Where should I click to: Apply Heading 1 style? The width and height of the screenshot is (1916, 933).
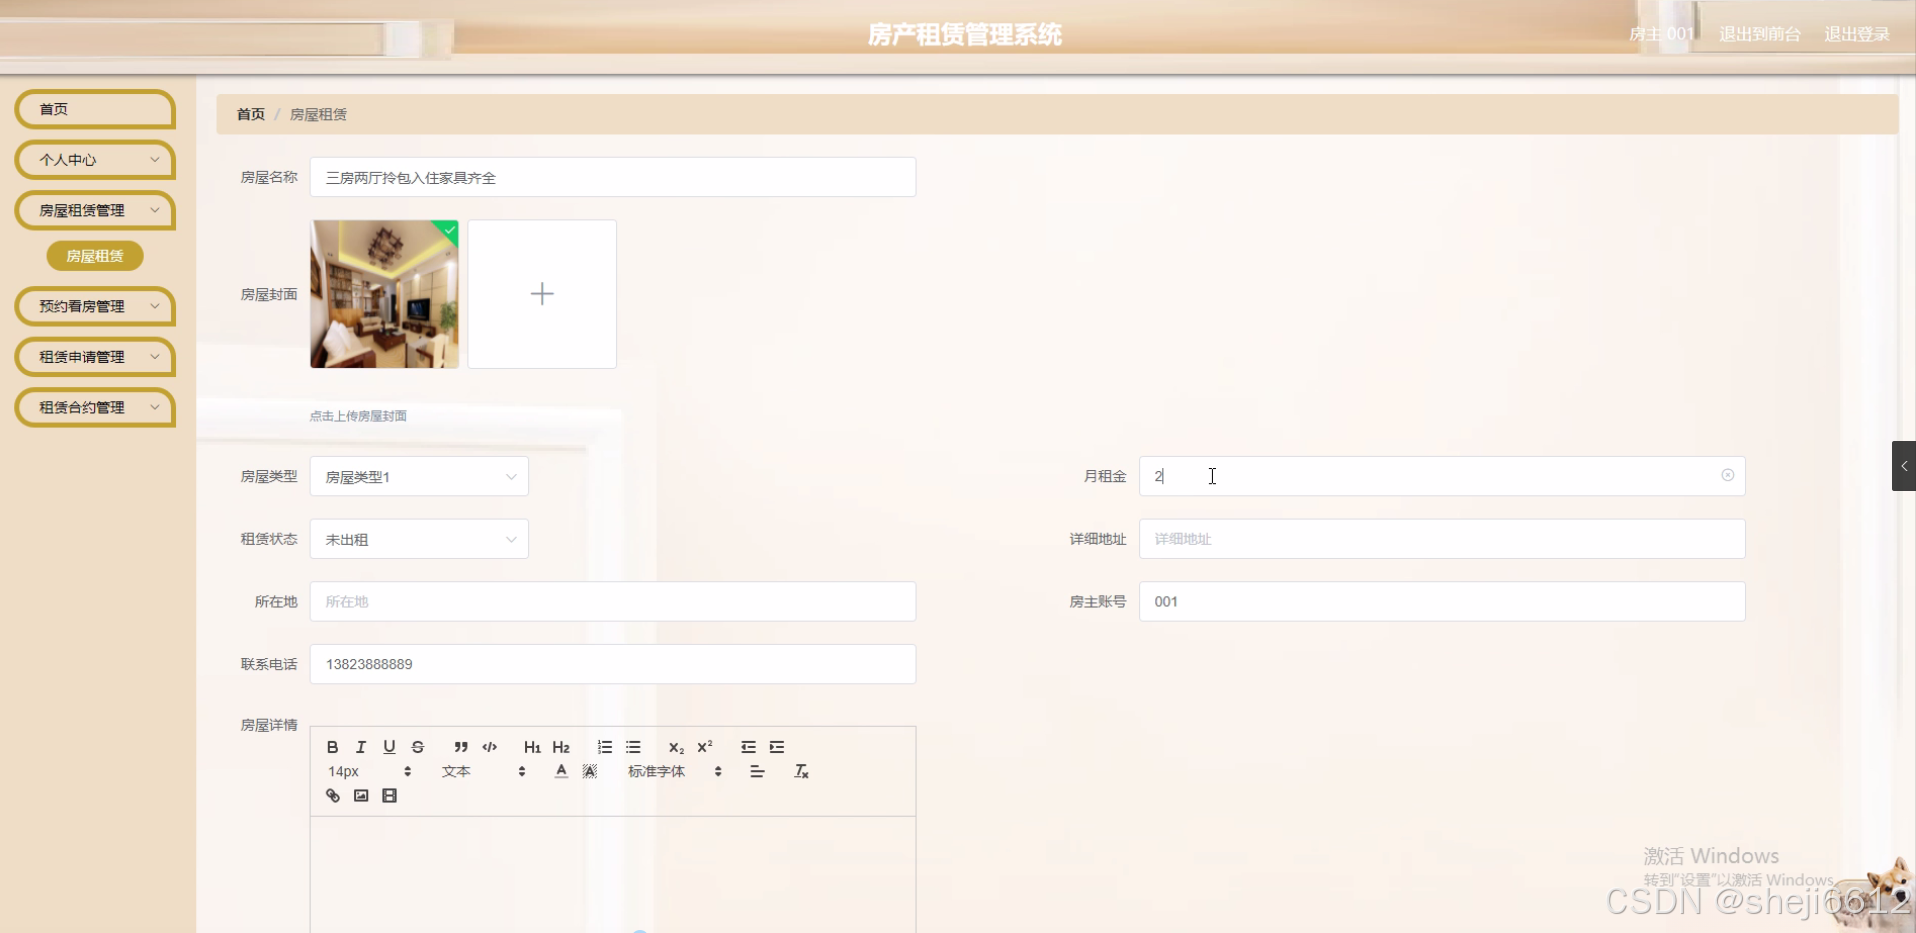point(531,746)
